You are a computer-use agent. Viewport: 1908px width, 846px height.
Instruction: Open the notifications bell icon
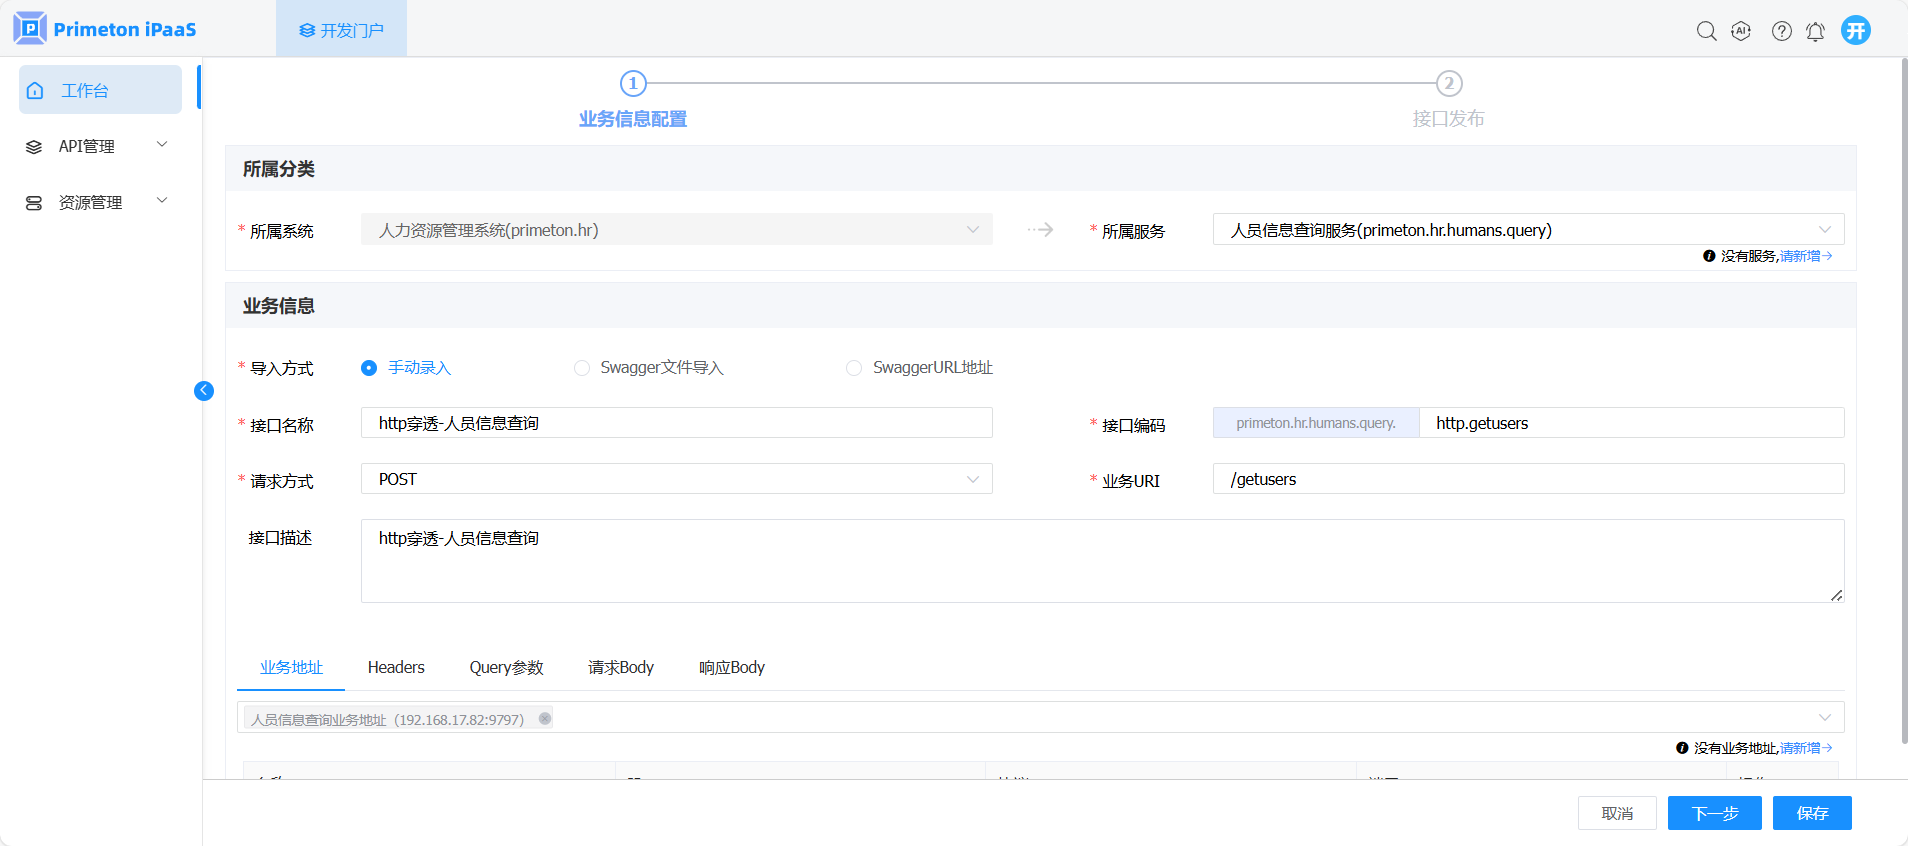point(1815,31)
